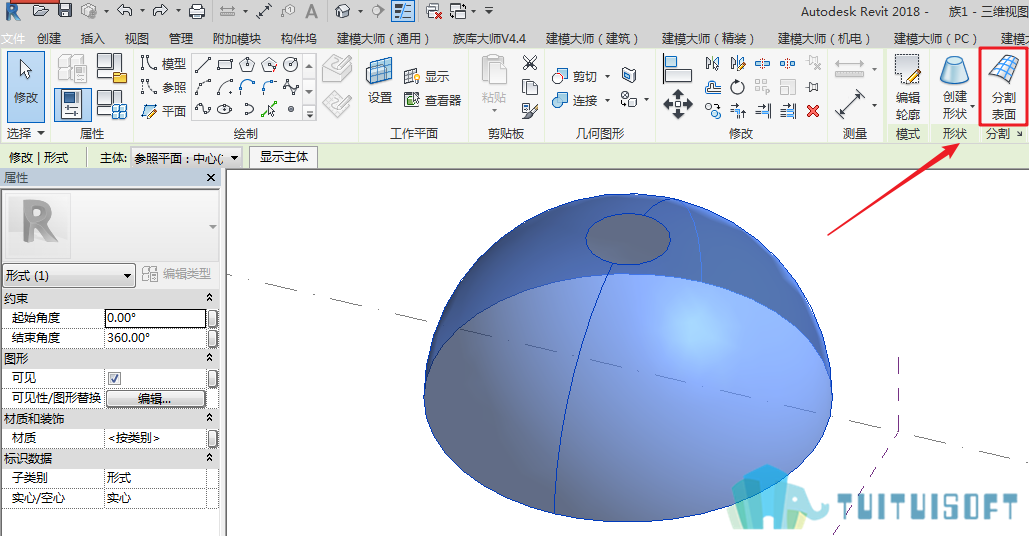Image resolution: width=1029 pixels, height=536 pixels.
Task: Toggle the Properties palette button
Action: coord(72,104)
